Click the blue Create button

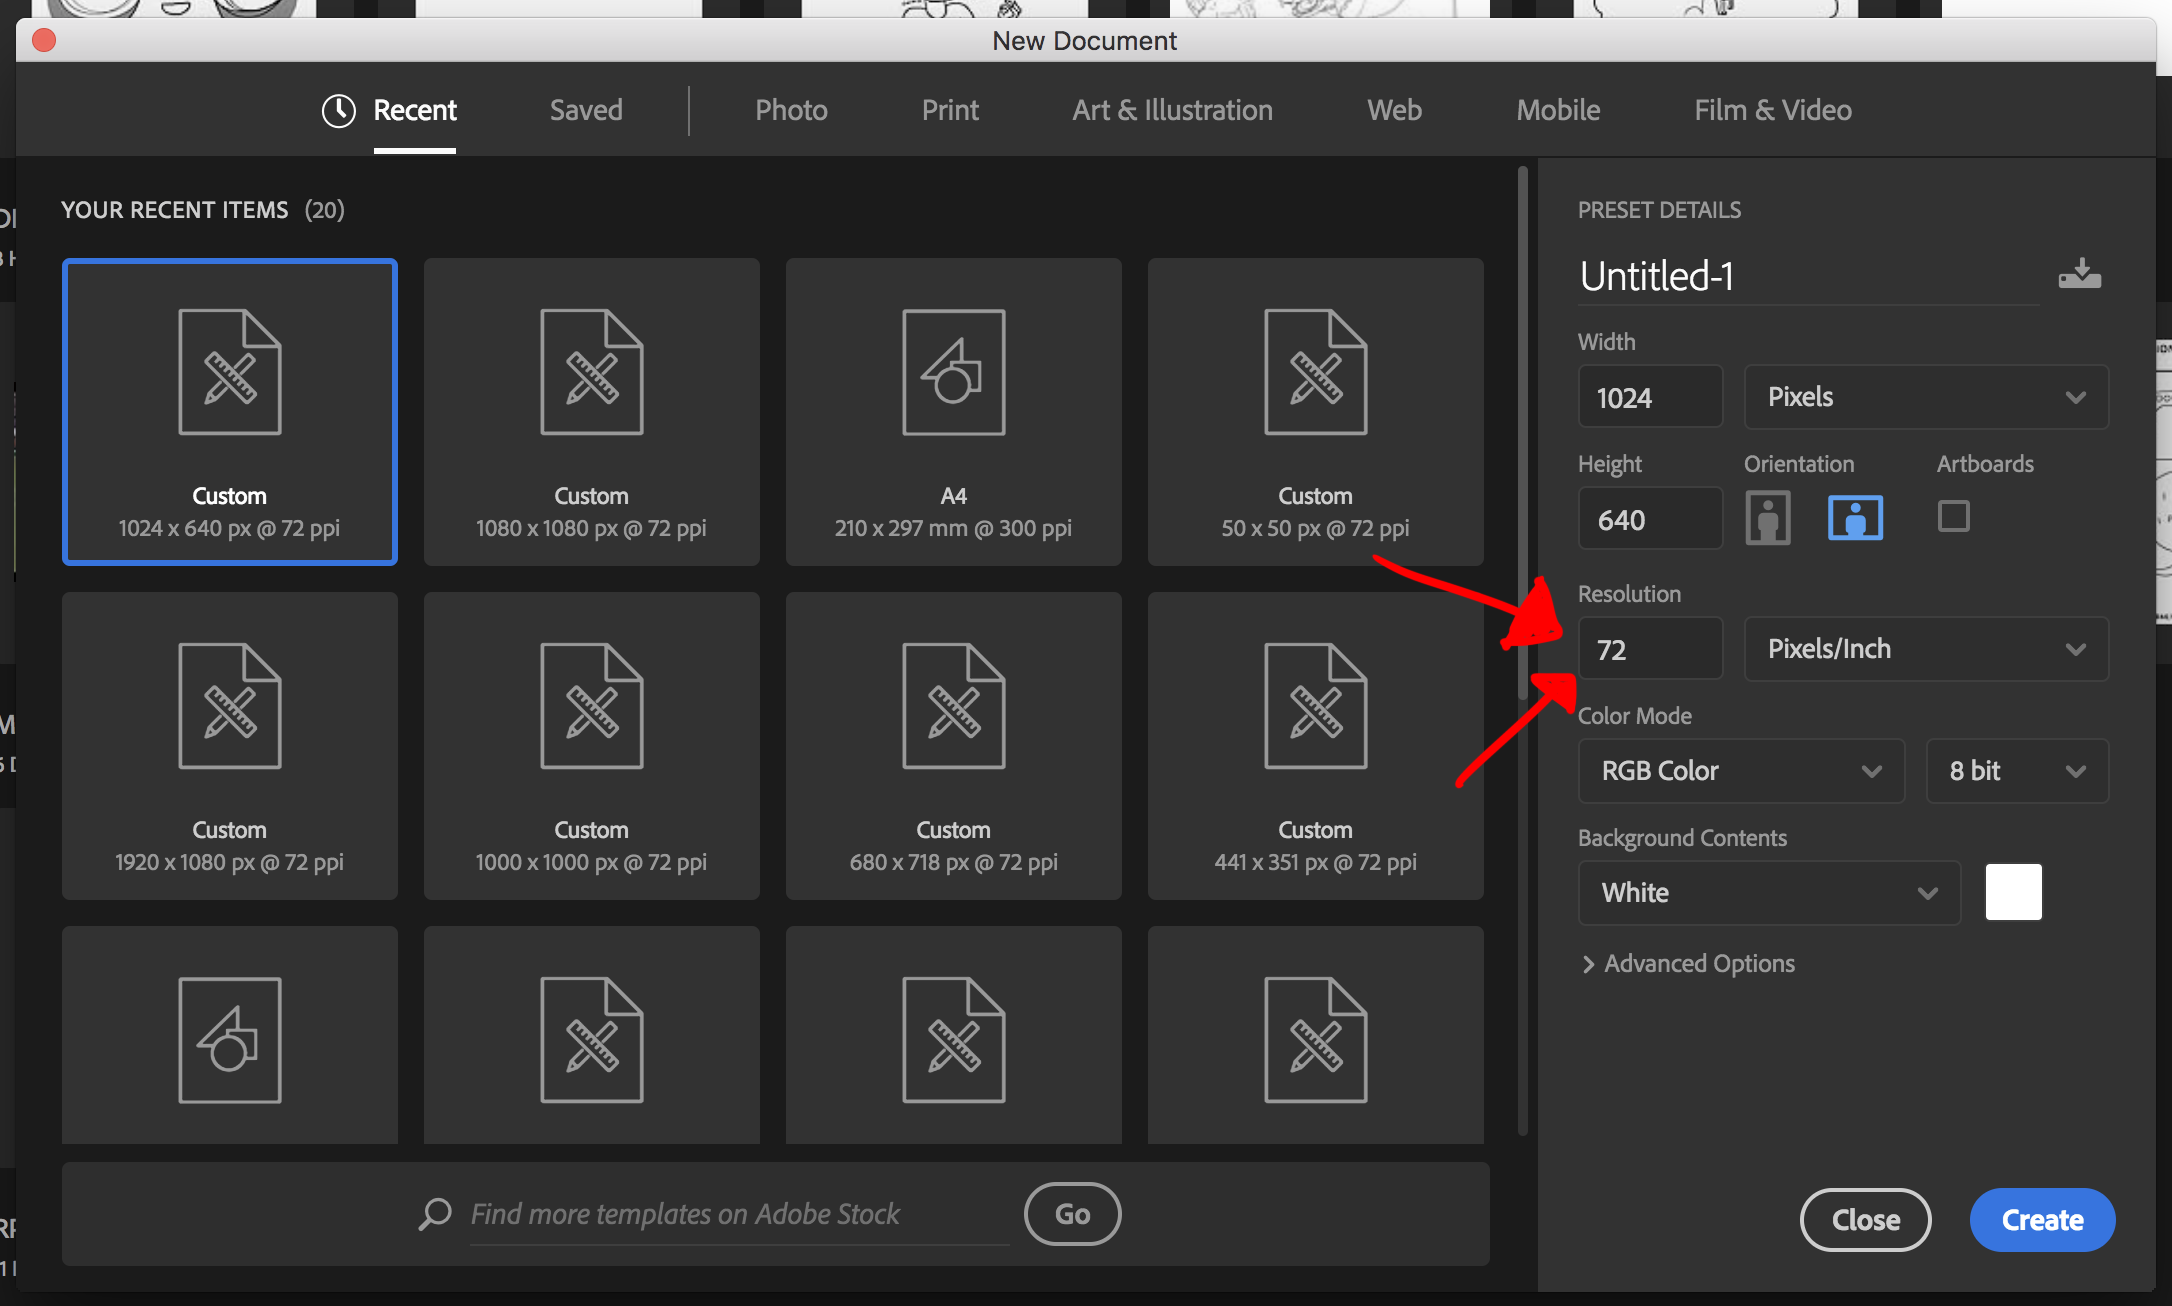[2041, 1220]
